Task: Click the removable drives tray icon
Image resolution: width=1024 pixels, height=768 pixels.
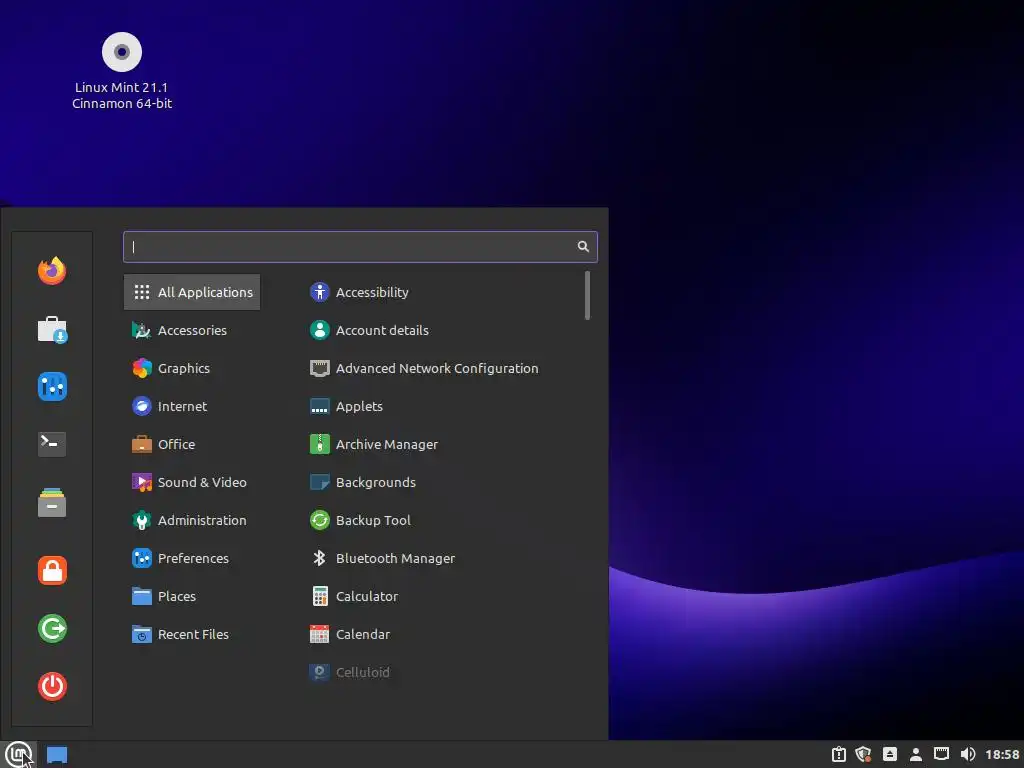Action: [889, 754]
